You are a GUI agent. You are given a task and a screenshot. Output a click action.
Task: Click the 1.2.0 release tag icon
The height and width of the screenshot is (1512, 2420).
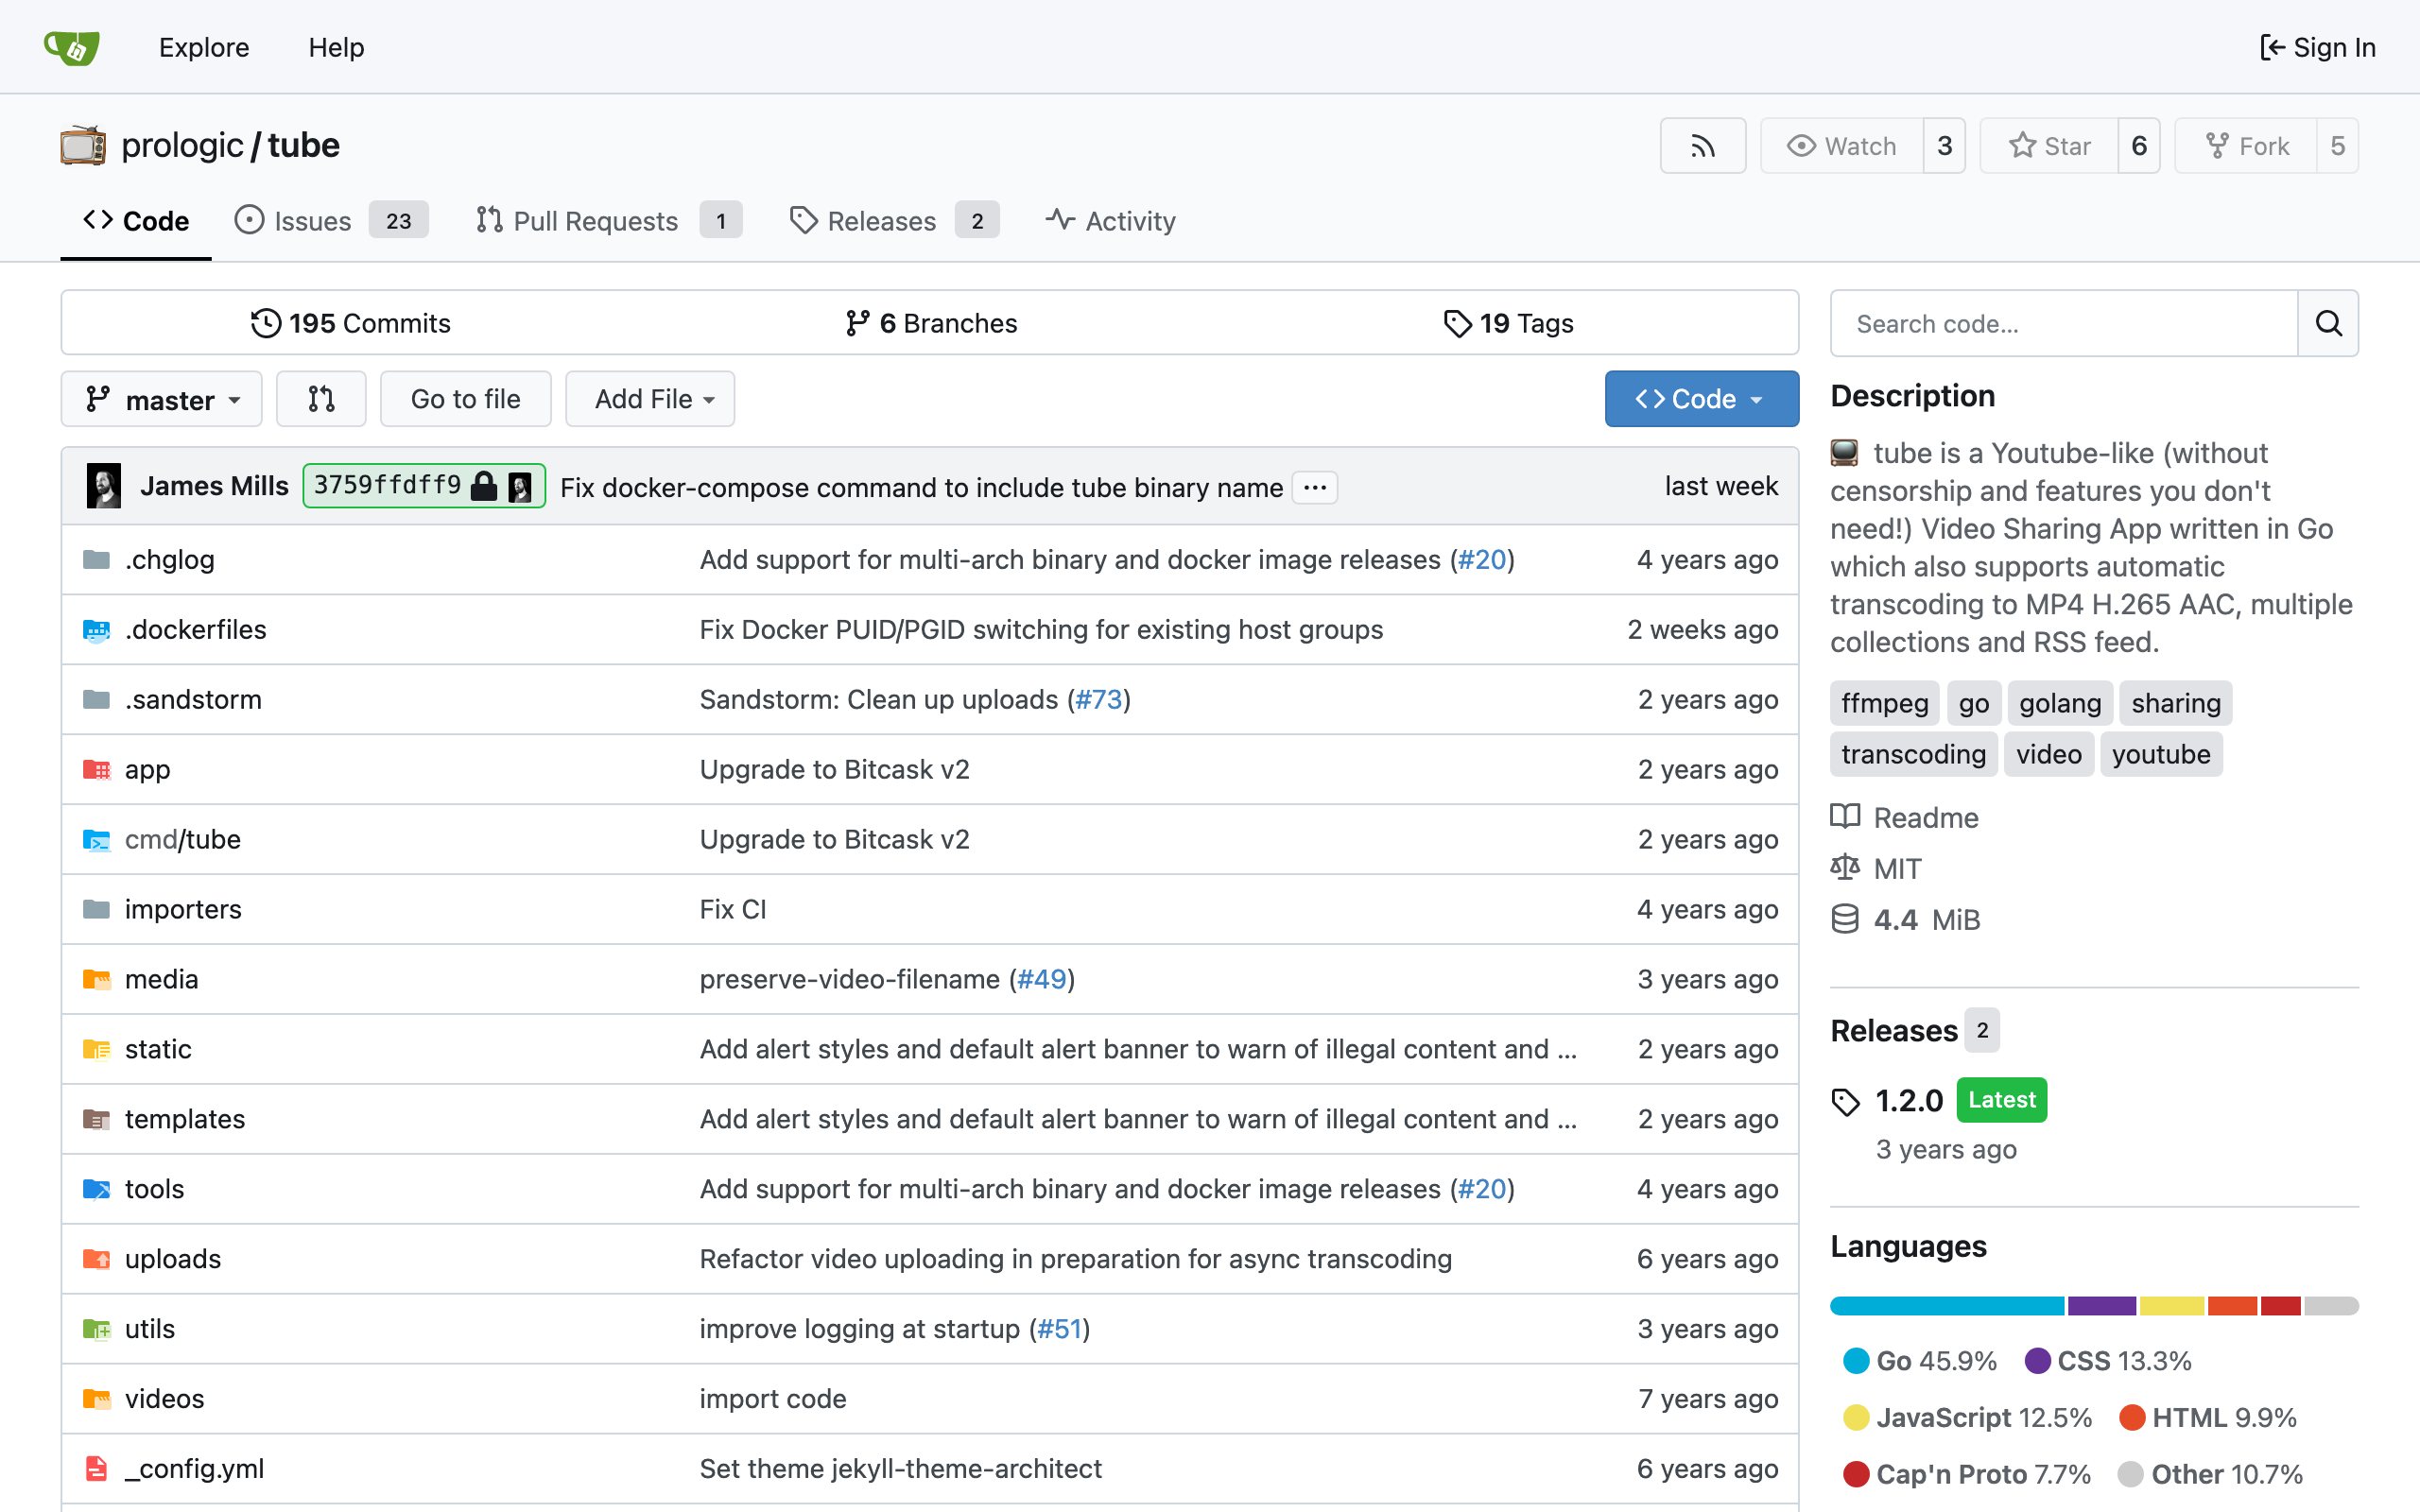[x=1845, y=1101]
